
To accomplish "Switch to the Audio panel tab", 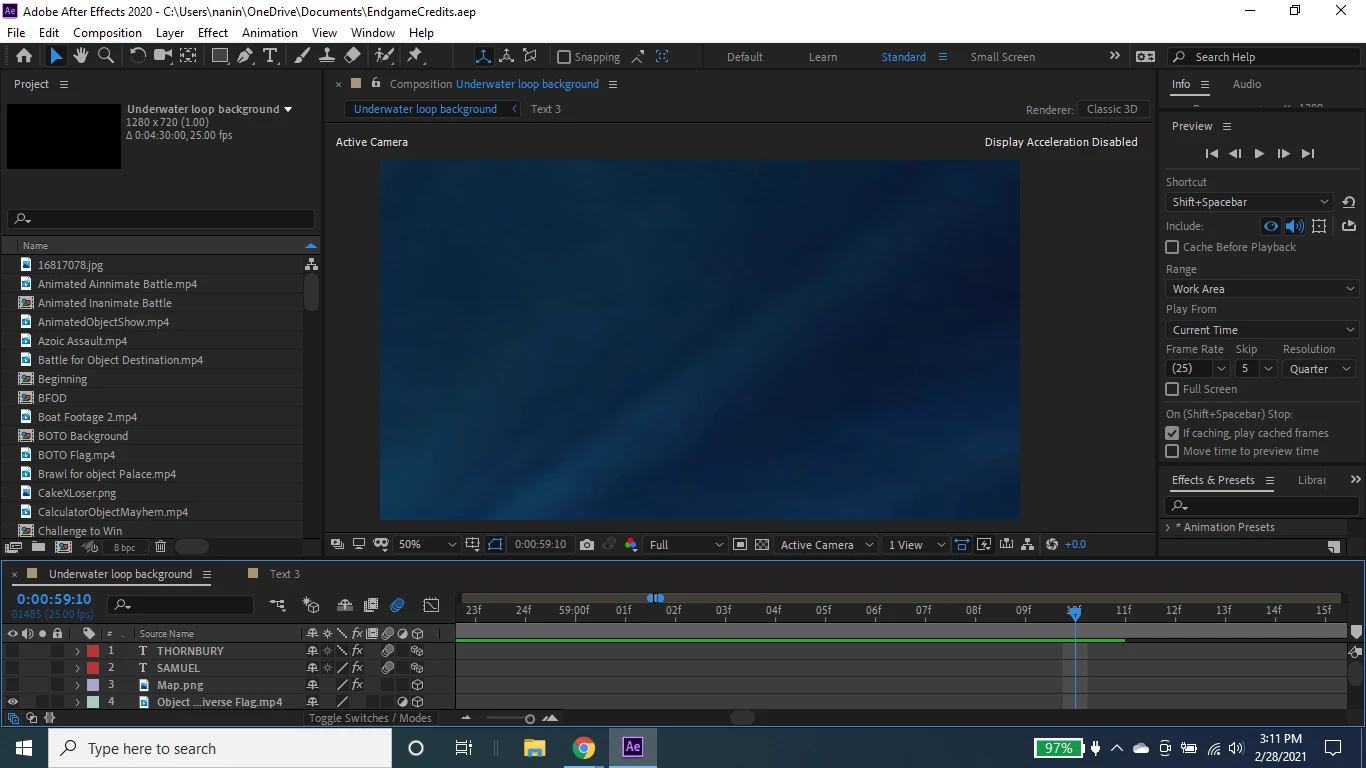I will pyautogui.click(x=1247, y=84).
